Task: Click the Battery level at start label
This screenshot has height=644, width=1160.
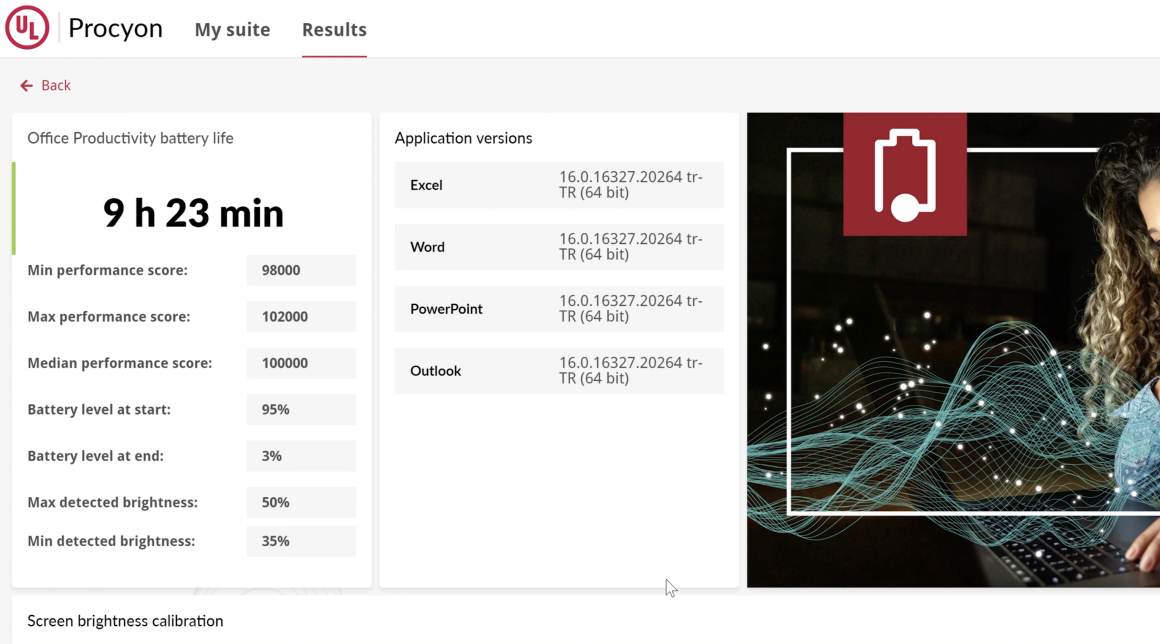Action: pyautogui.click(x=99, y=410)
